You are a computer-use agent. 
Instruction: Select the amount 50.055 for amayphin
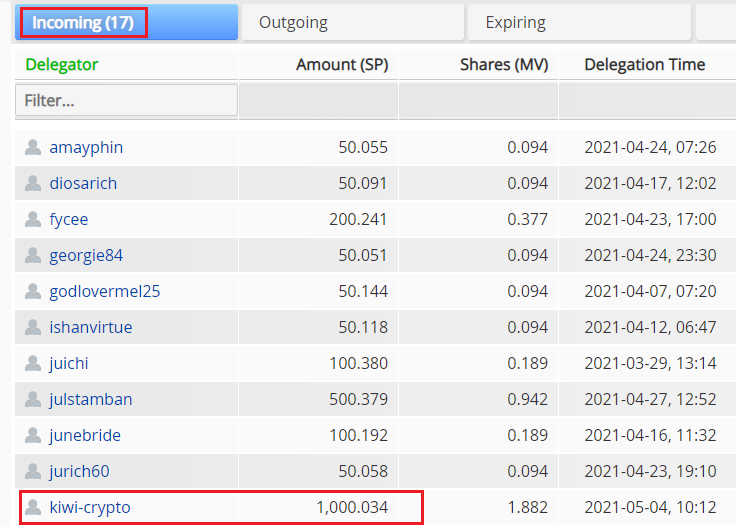363,147
